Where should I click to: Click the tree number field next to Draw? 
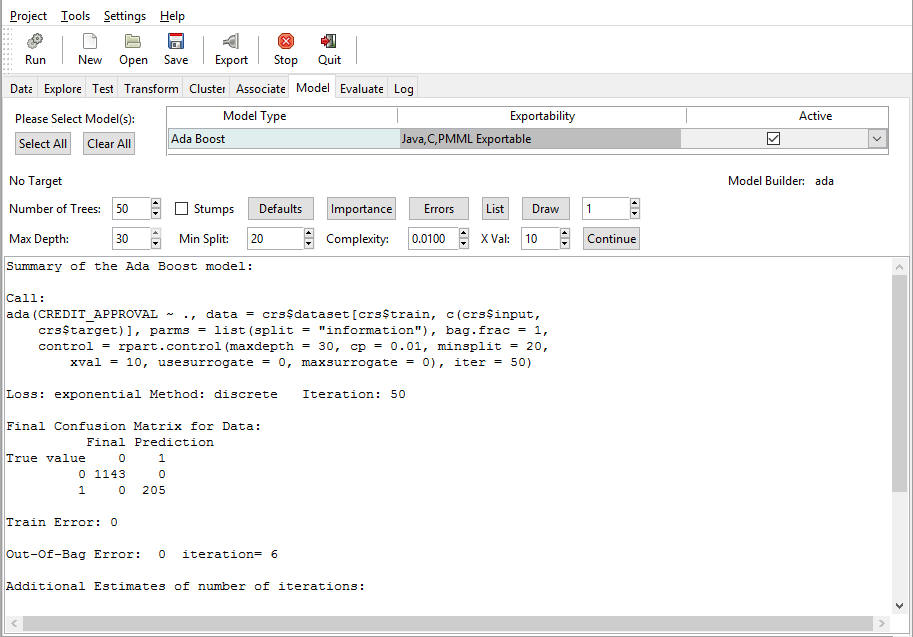(x=606, y=208)
